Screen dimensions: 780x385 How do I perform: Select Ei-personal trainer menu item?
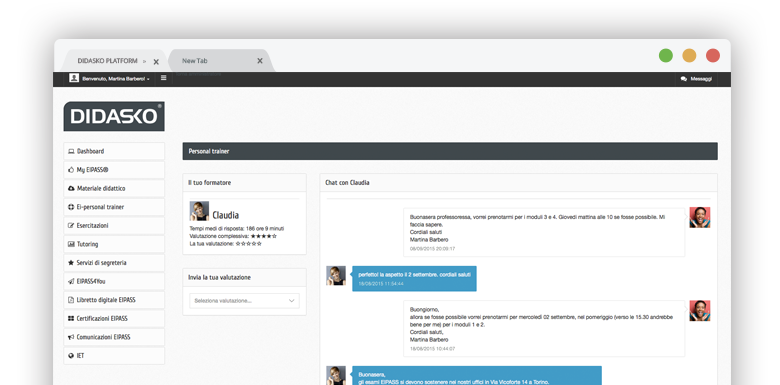pyautogui.click(x=114, y=207)
